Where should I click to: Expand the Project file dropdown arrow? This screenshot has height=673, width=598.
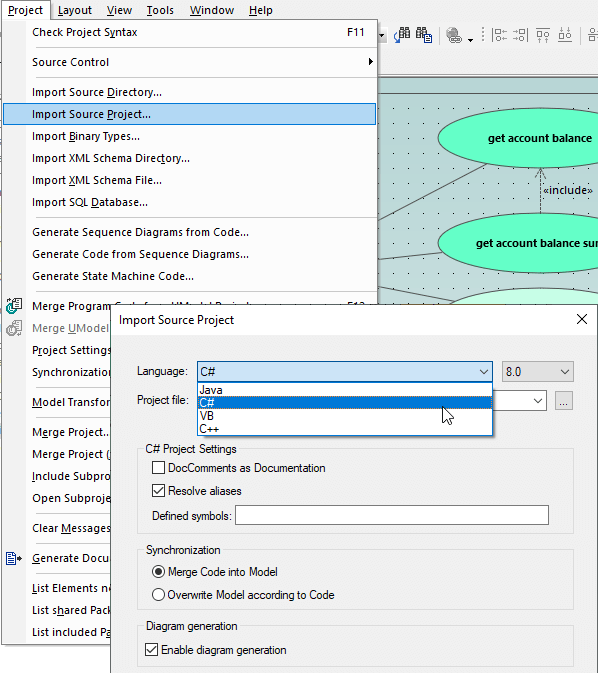(537, 401)
